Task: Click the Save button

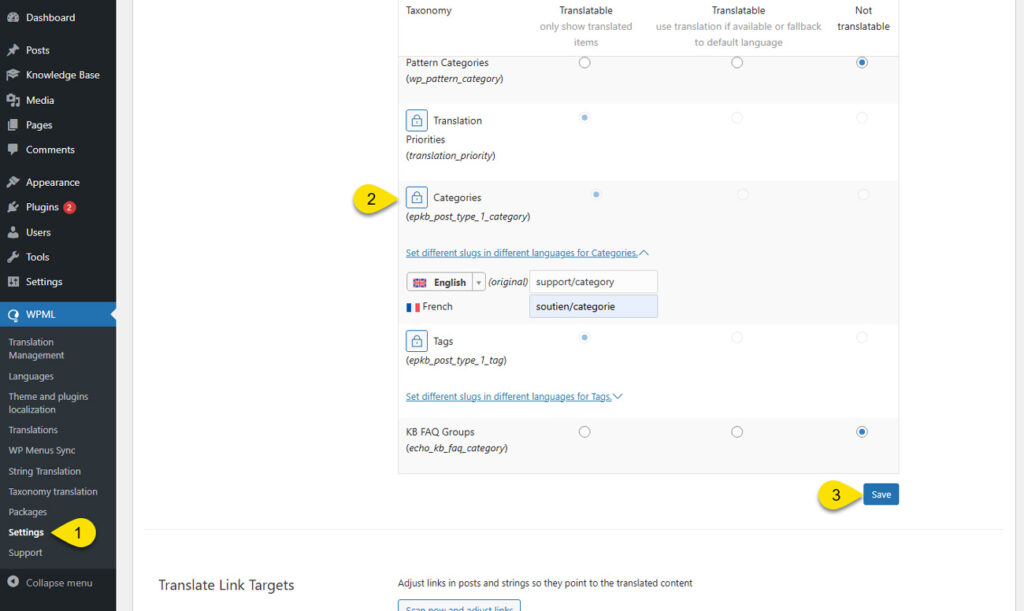Action: pyautogui.click(x=881, y=494)
